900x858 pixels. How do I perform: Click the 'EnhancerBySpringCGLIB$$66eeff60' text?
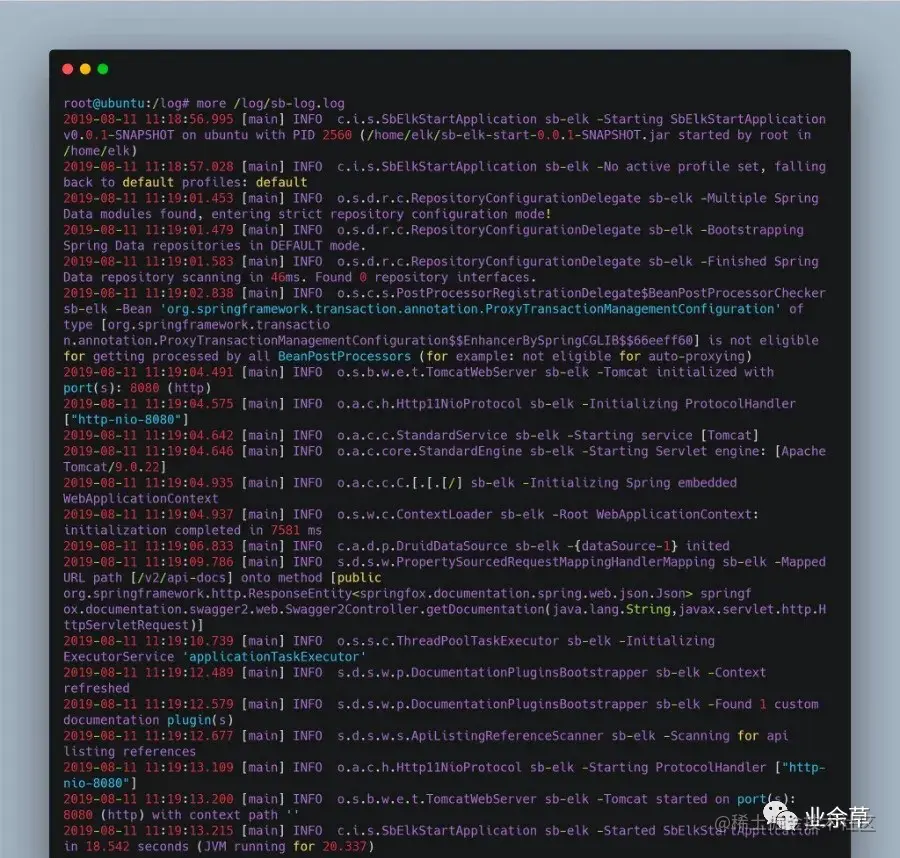coord(578,340)
